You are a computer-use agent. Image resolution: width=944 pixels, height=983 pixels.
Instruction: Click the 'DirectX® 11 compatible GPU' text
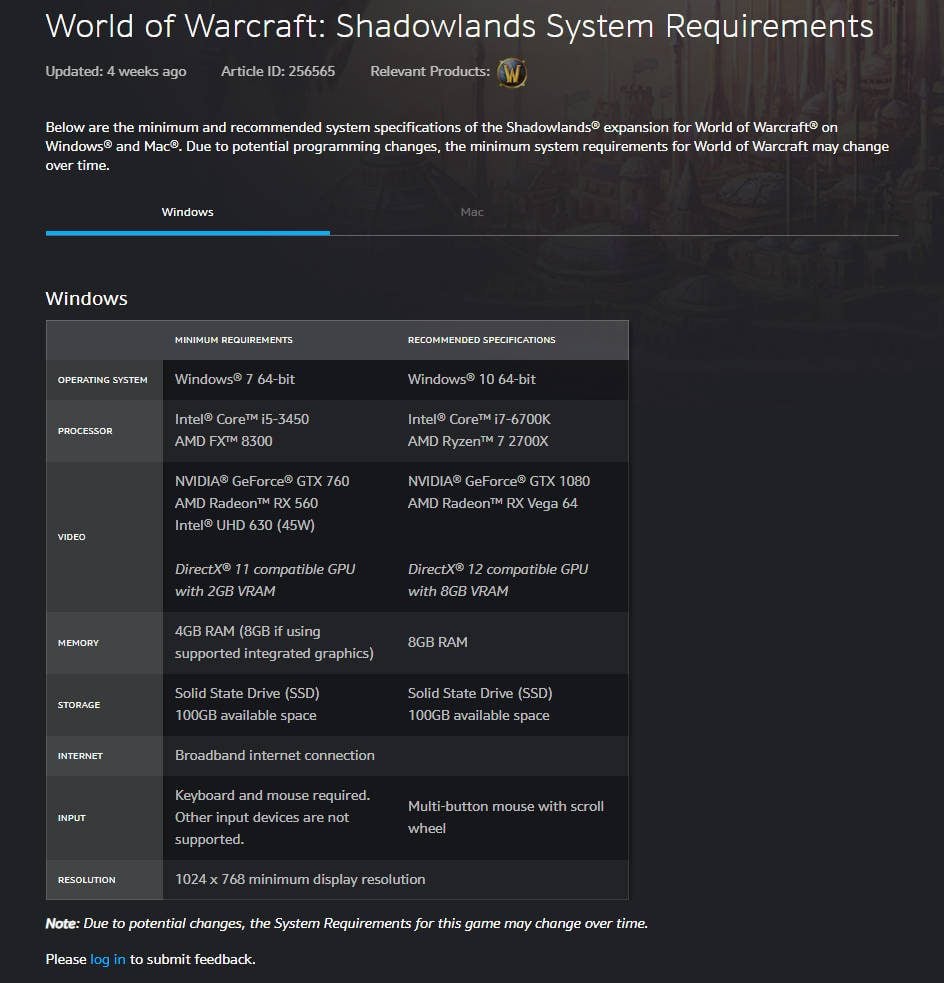pos(265,569)
